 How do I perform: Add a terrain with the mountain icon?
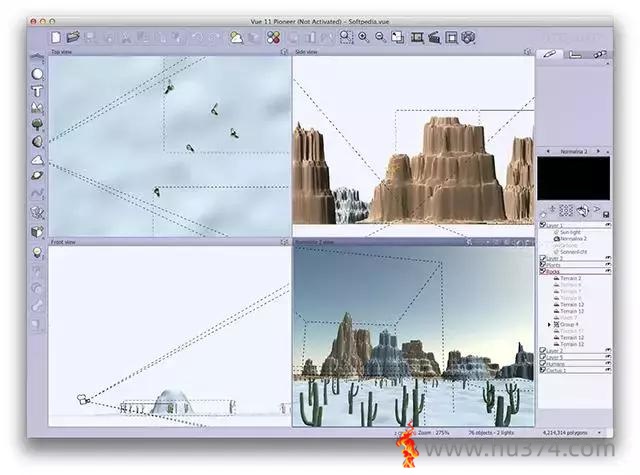click(37, 107)
